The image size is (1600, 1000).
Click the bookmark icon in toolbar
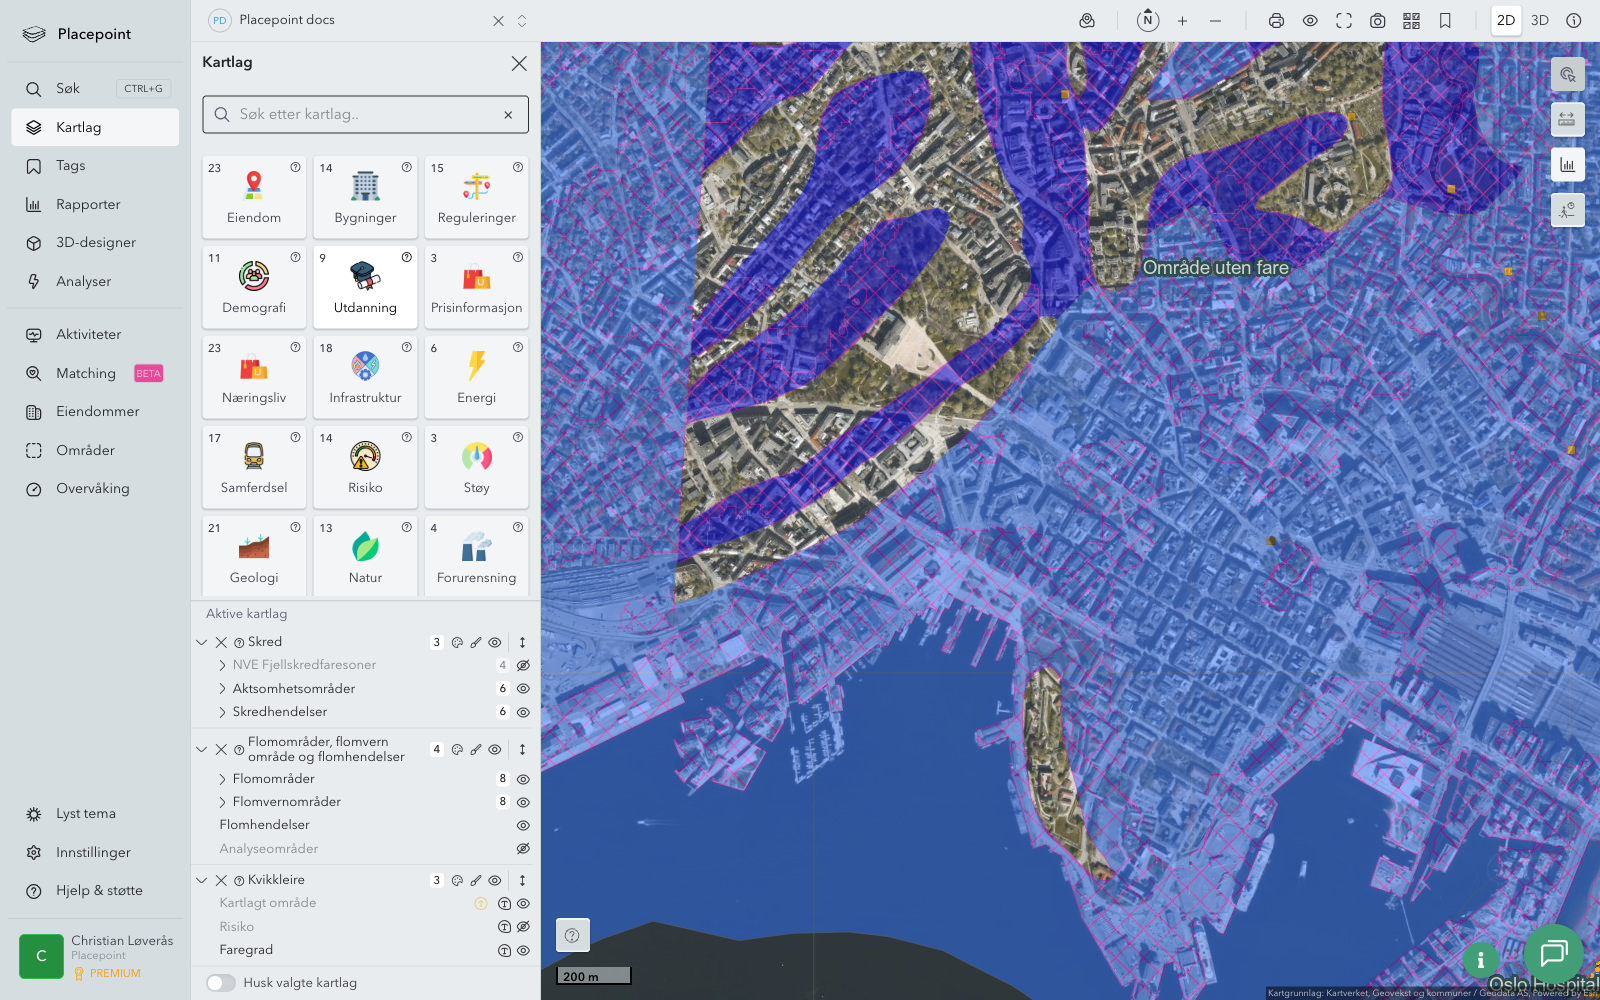tap(1445, 21)
